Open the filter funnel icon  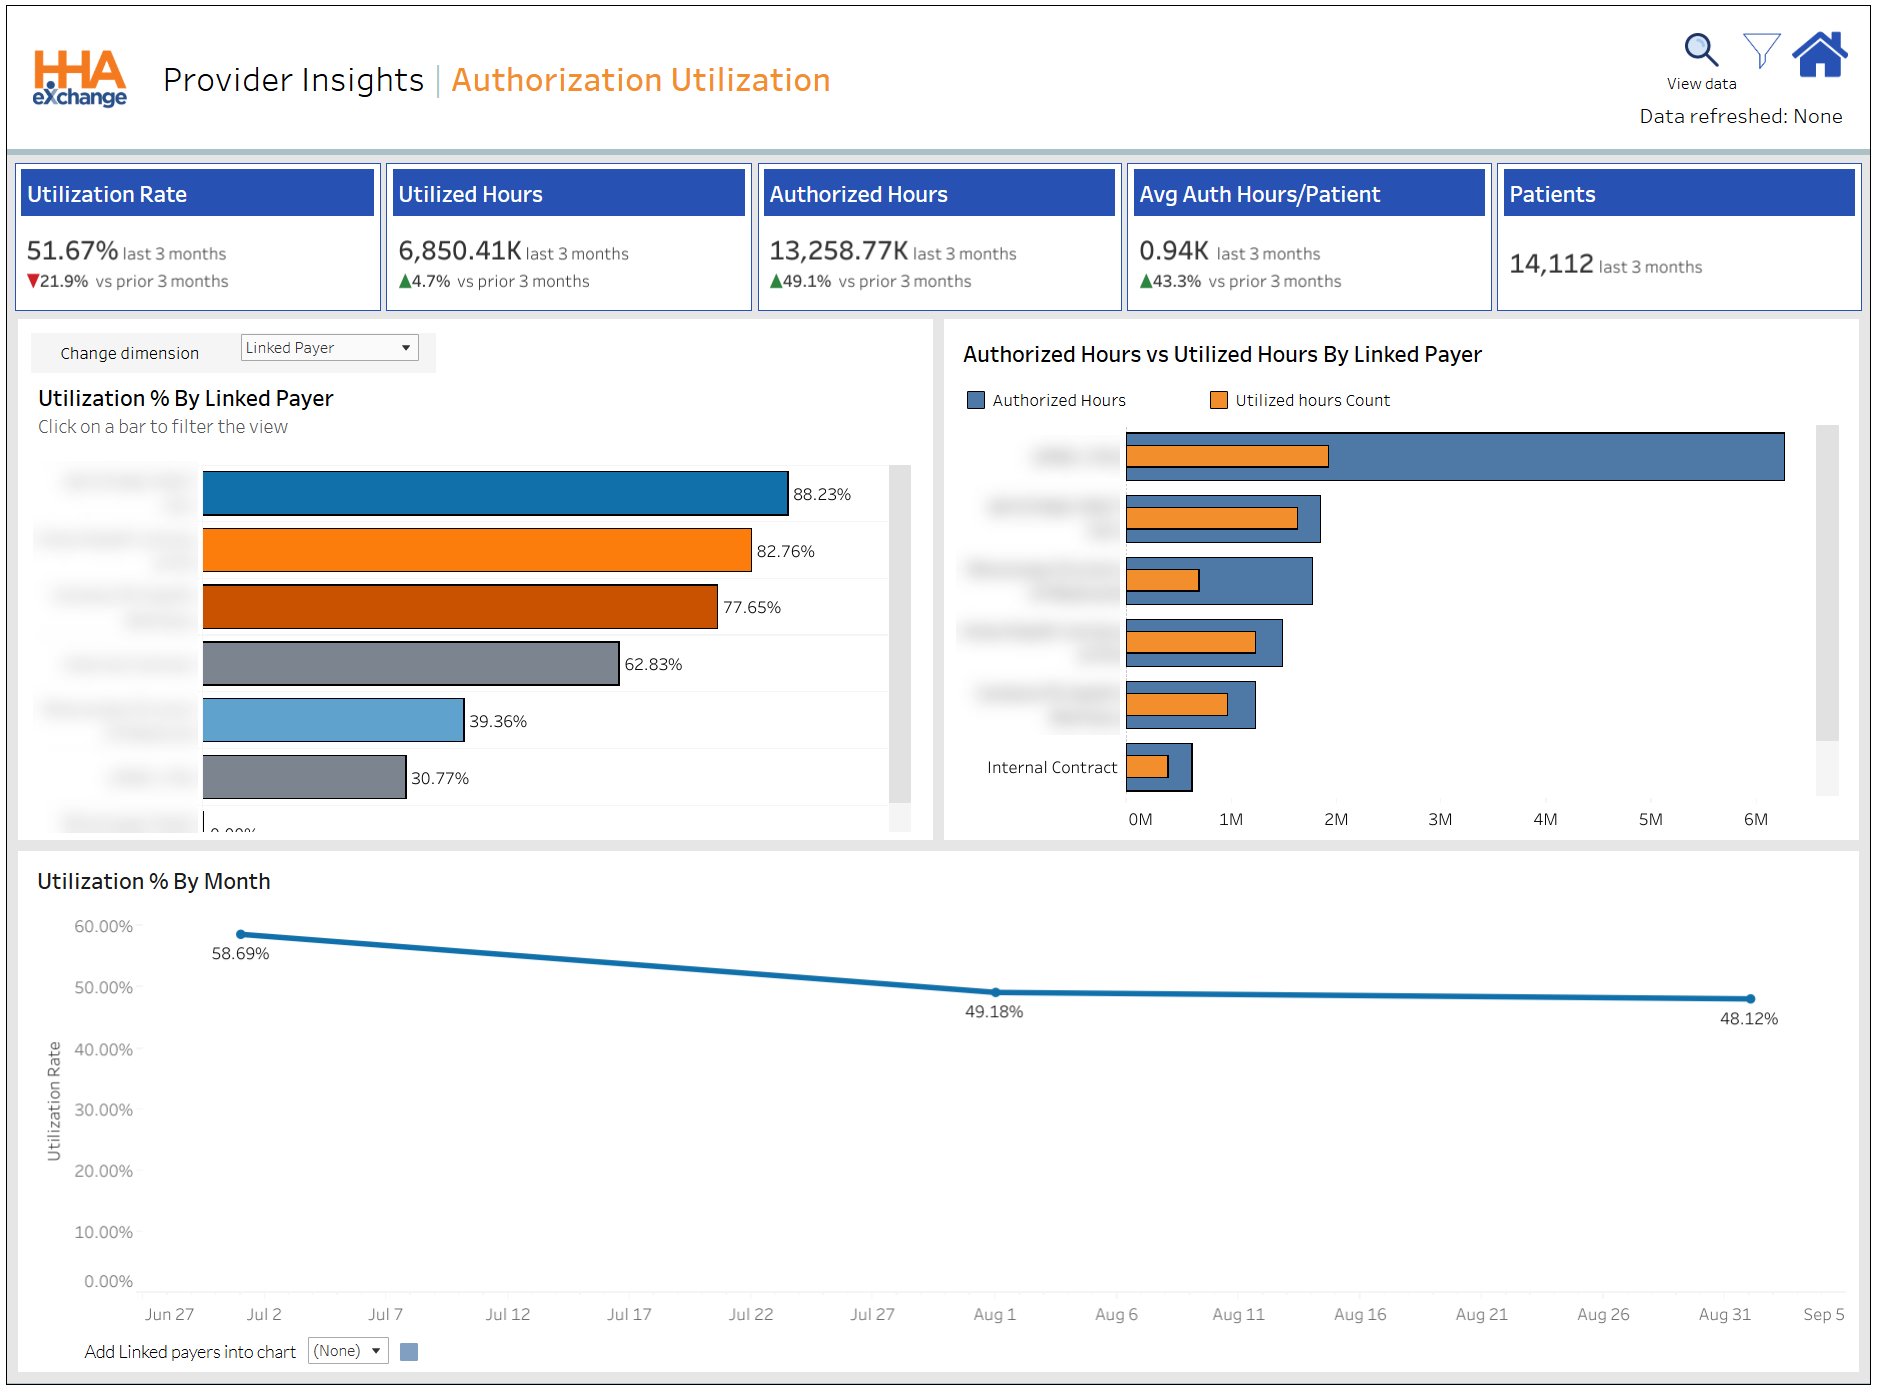(x=1760, y=49)
